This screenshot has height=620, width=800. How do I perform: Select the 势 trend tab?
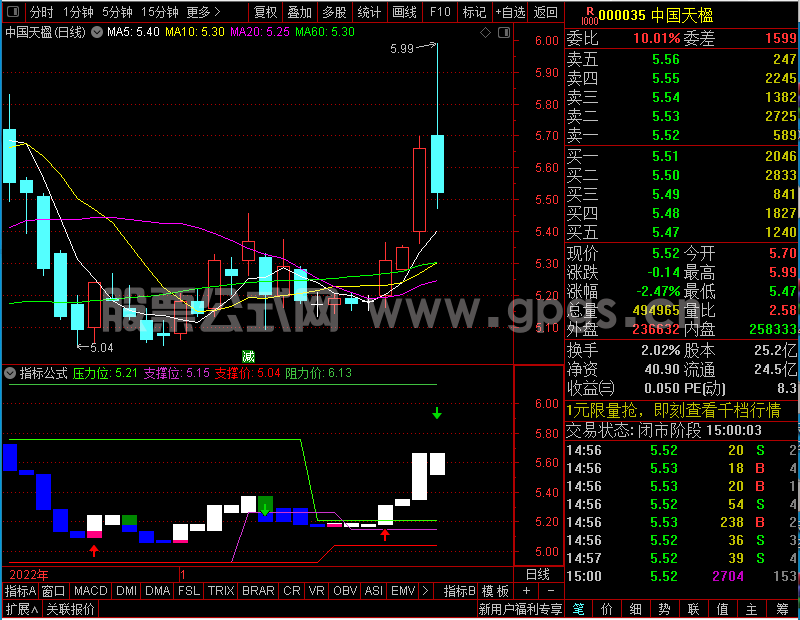664,609
